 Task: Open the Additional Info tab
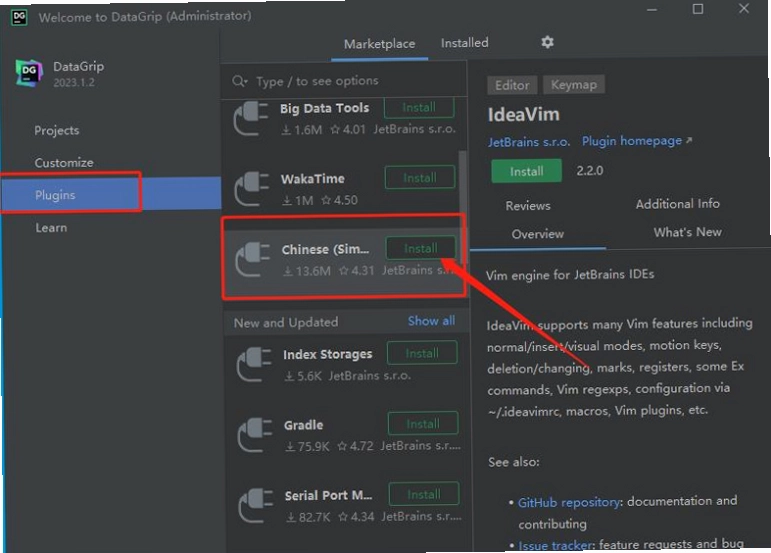[x=678, y=204]
